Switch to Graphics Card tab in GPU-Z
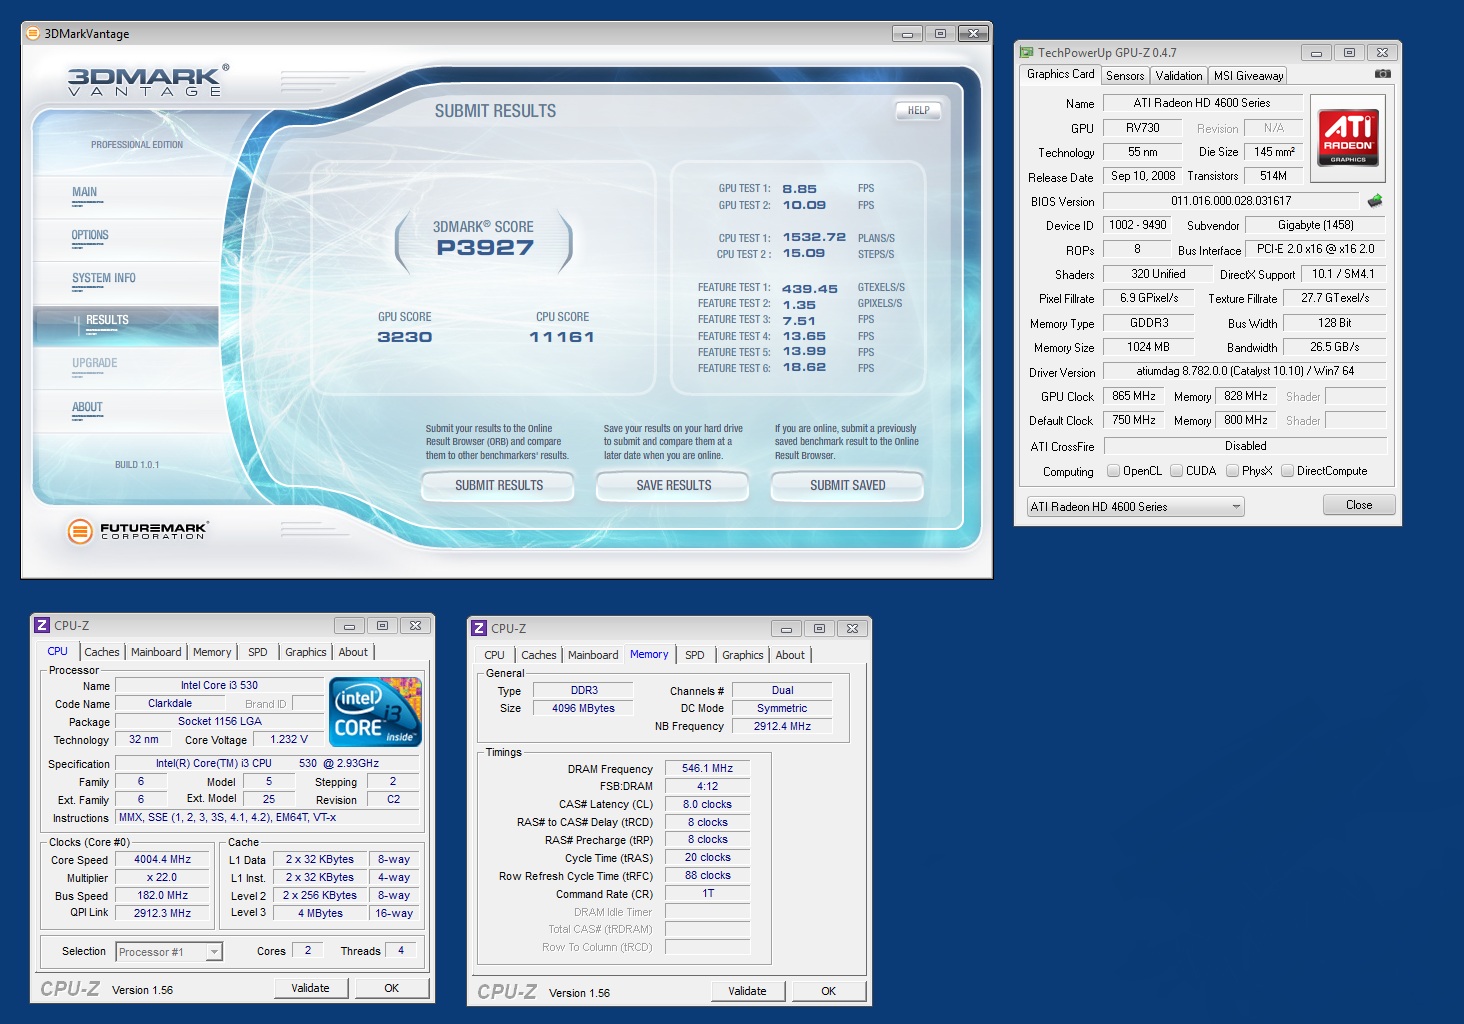Image resolution: width=1464 pixels, height=1024 pixels. click(1060, 74)
